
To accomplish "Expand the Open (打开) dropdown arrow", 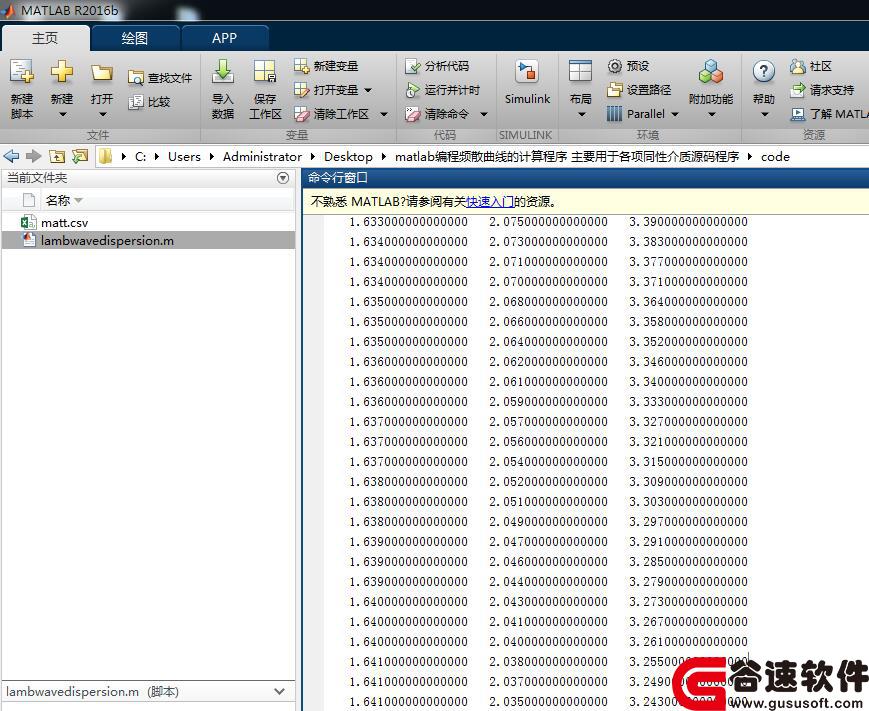I will tap(103, 115).
